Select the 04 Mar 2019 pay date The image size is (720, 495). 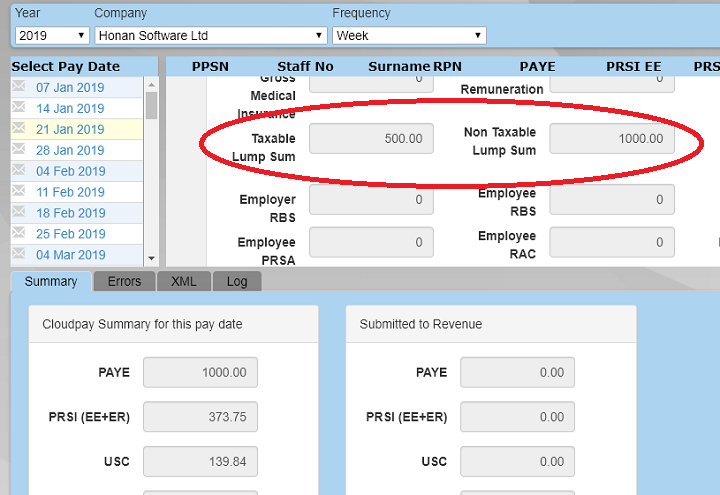pos(70,255)
